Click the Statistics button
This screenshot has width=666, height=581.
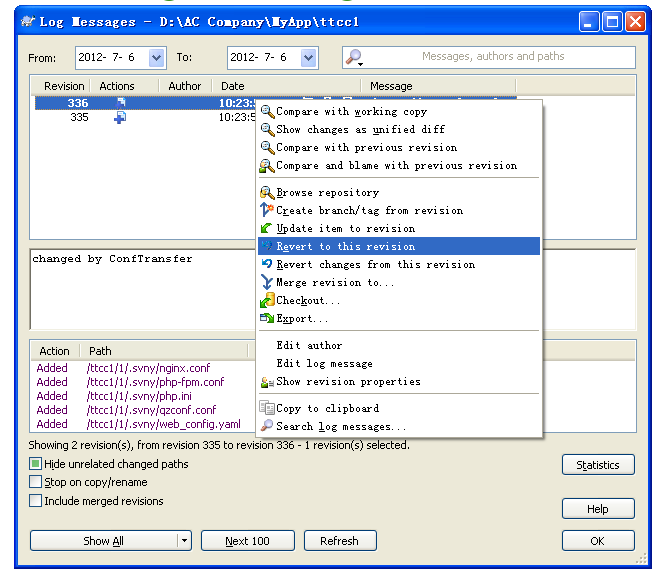(x=598, y=465)
